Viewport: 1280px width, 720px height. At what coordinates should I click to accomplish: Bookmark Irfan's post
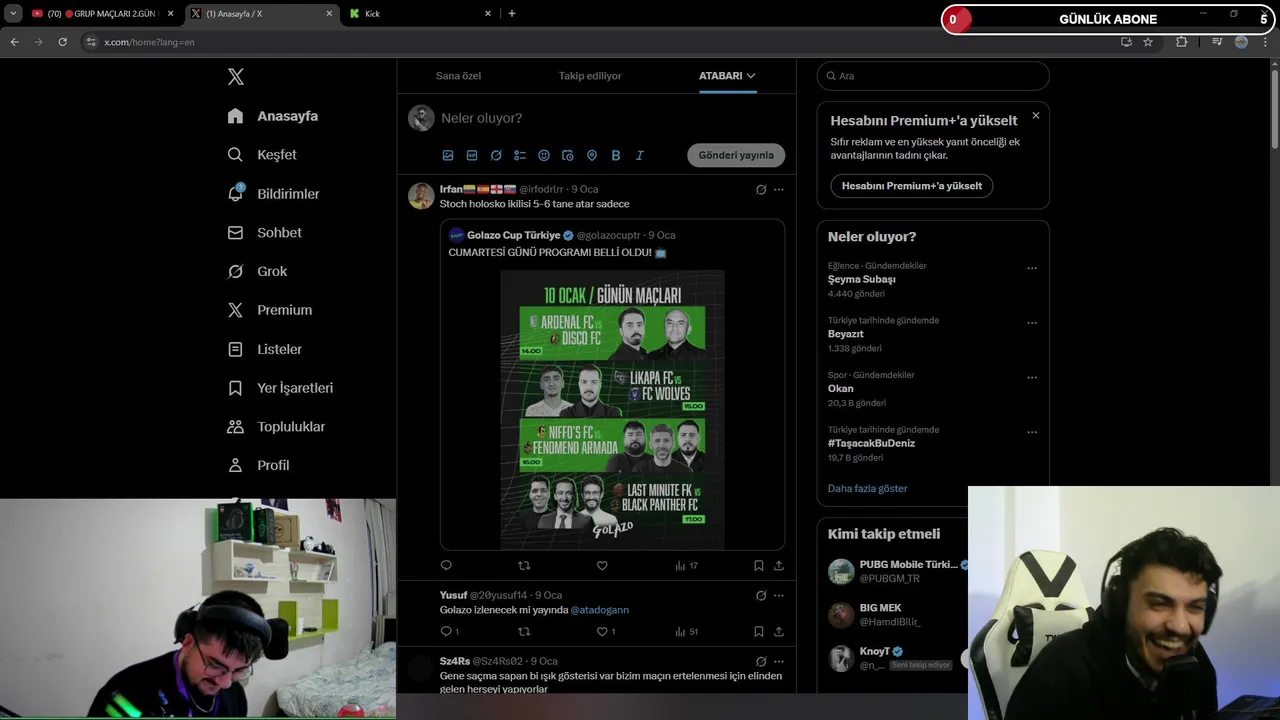click(759, 565)
